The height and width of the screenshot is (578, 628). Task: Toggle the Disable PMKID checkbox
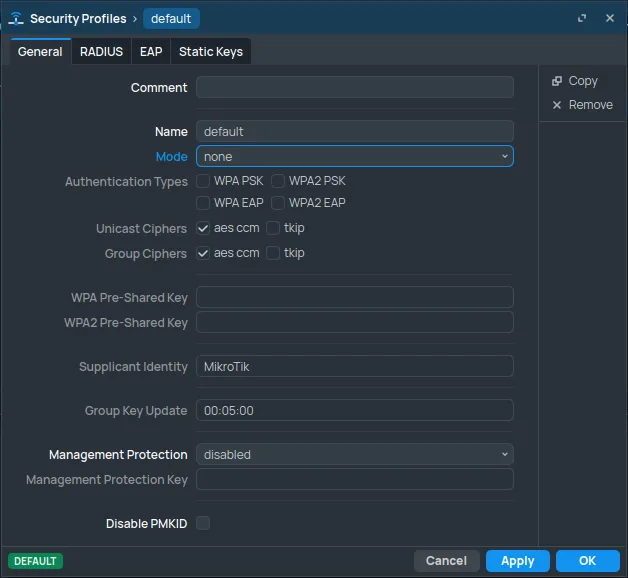(x=203, y=523)
